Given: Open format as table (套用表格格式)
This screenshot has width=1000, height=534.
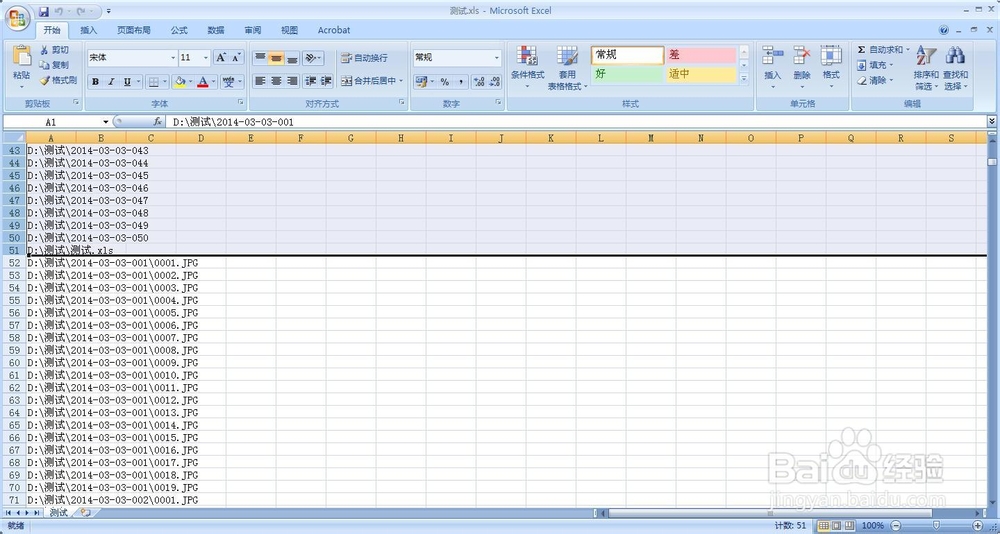Looking at the screenshot, I should (567, 67).
